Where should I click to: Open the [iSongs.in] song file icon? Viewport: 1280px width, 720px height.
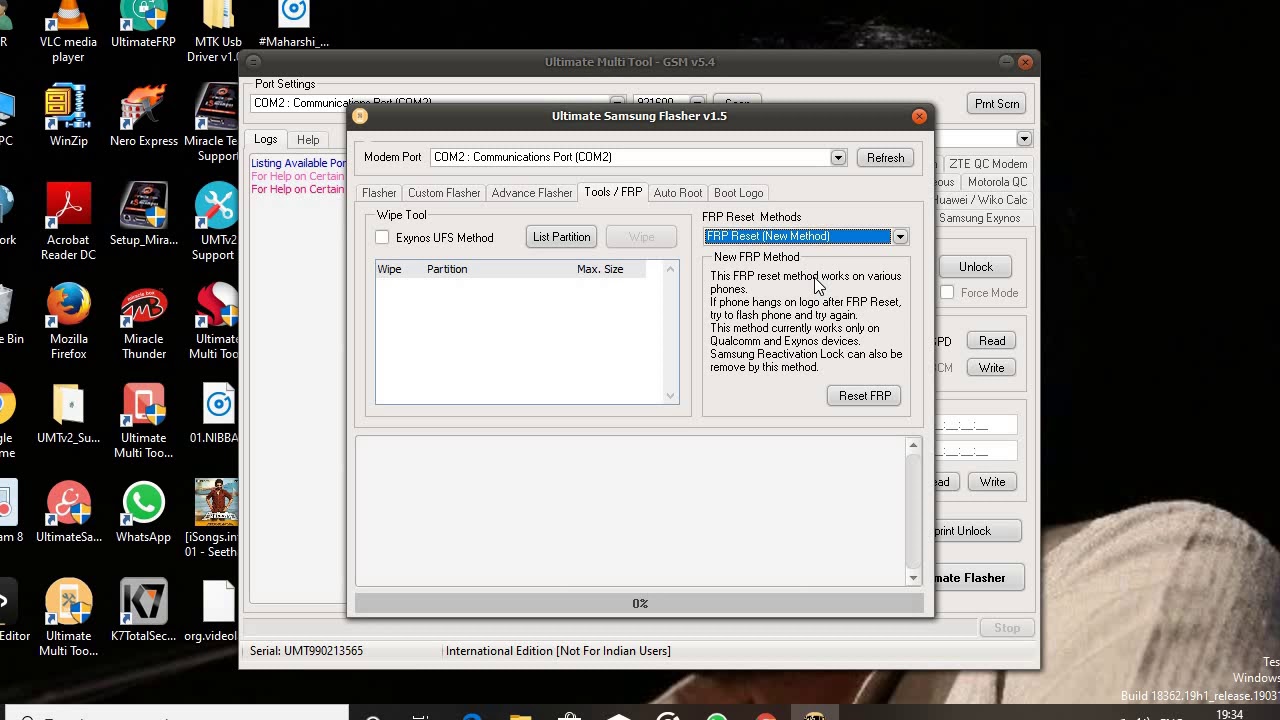(216, 519)
